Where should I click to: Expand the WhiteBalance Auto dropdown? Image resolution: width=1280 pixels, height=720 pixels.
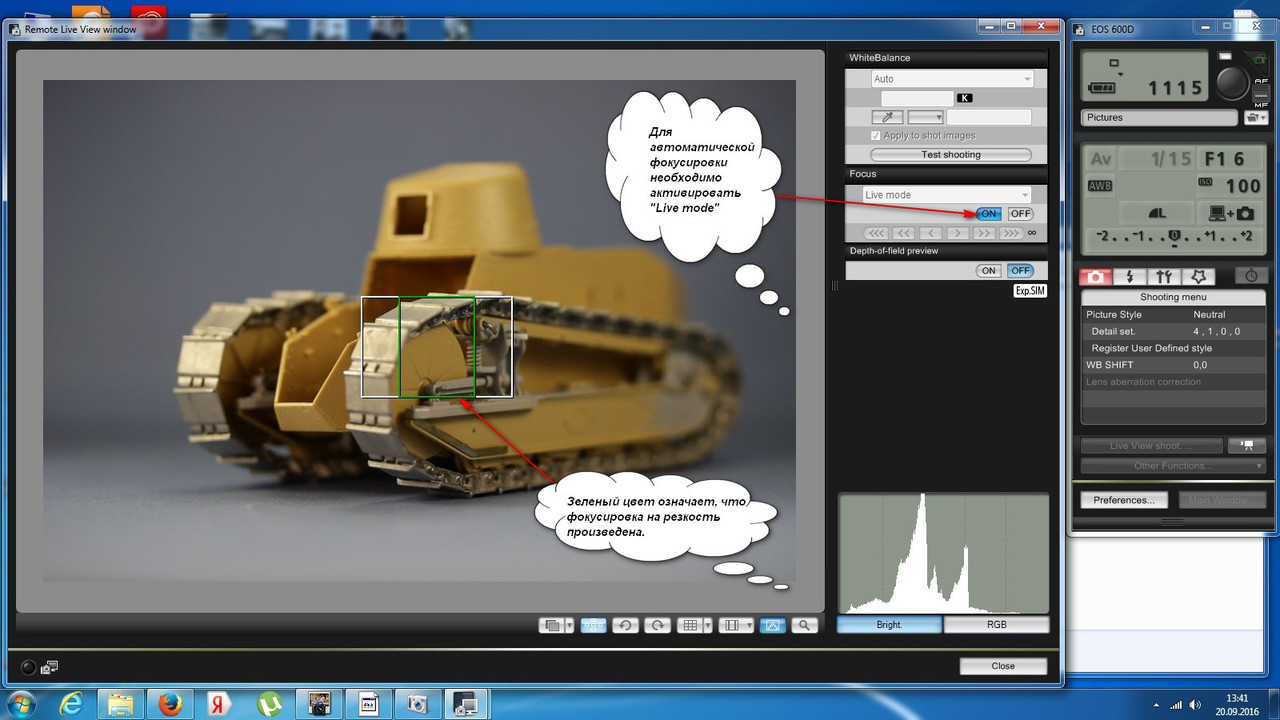click(952, 79)
